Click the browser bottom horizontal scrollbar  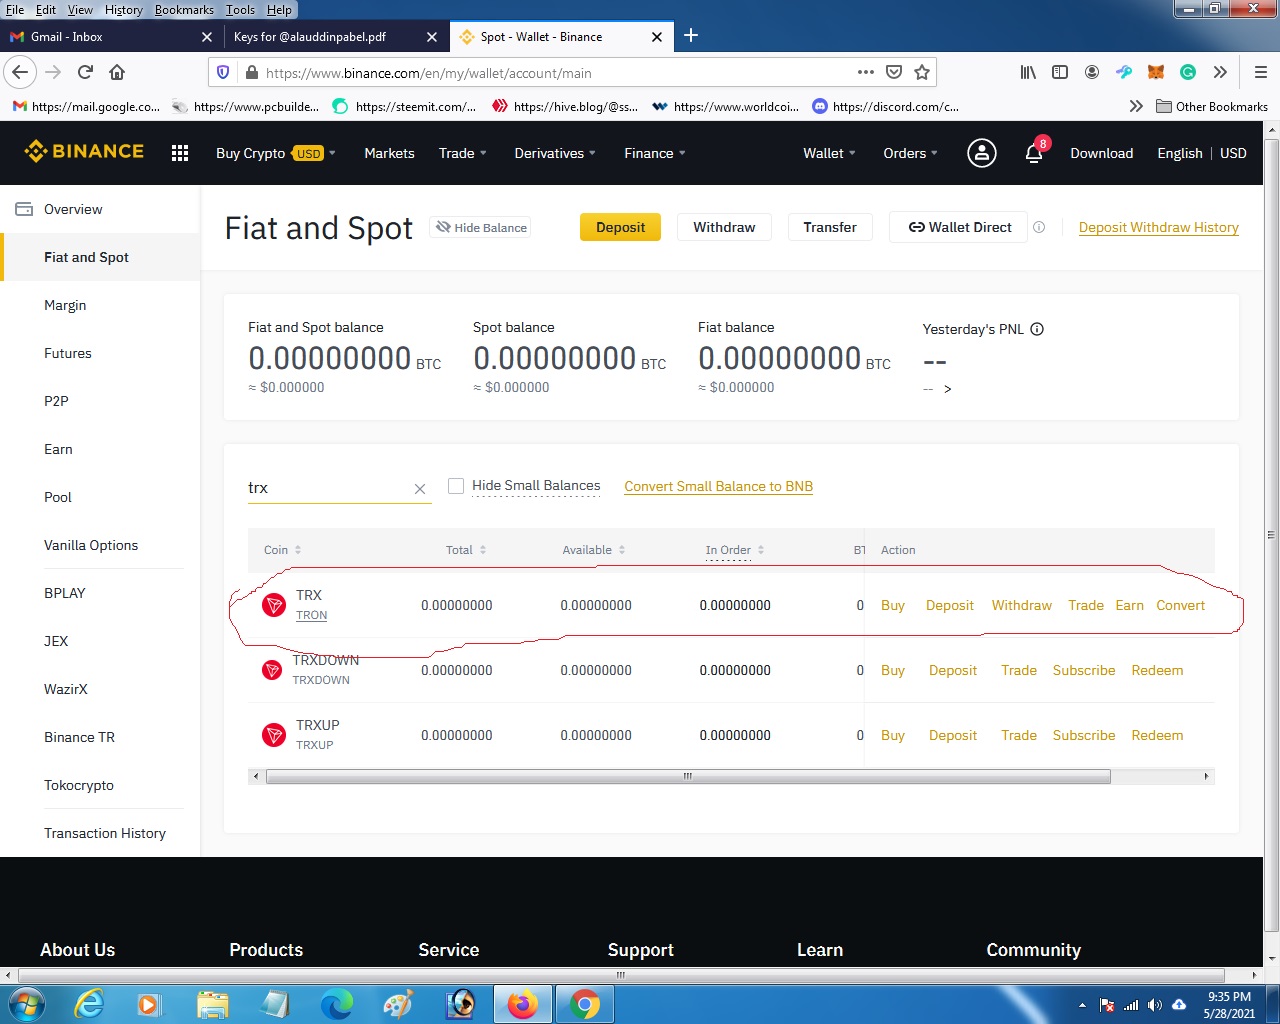(620, 974)
